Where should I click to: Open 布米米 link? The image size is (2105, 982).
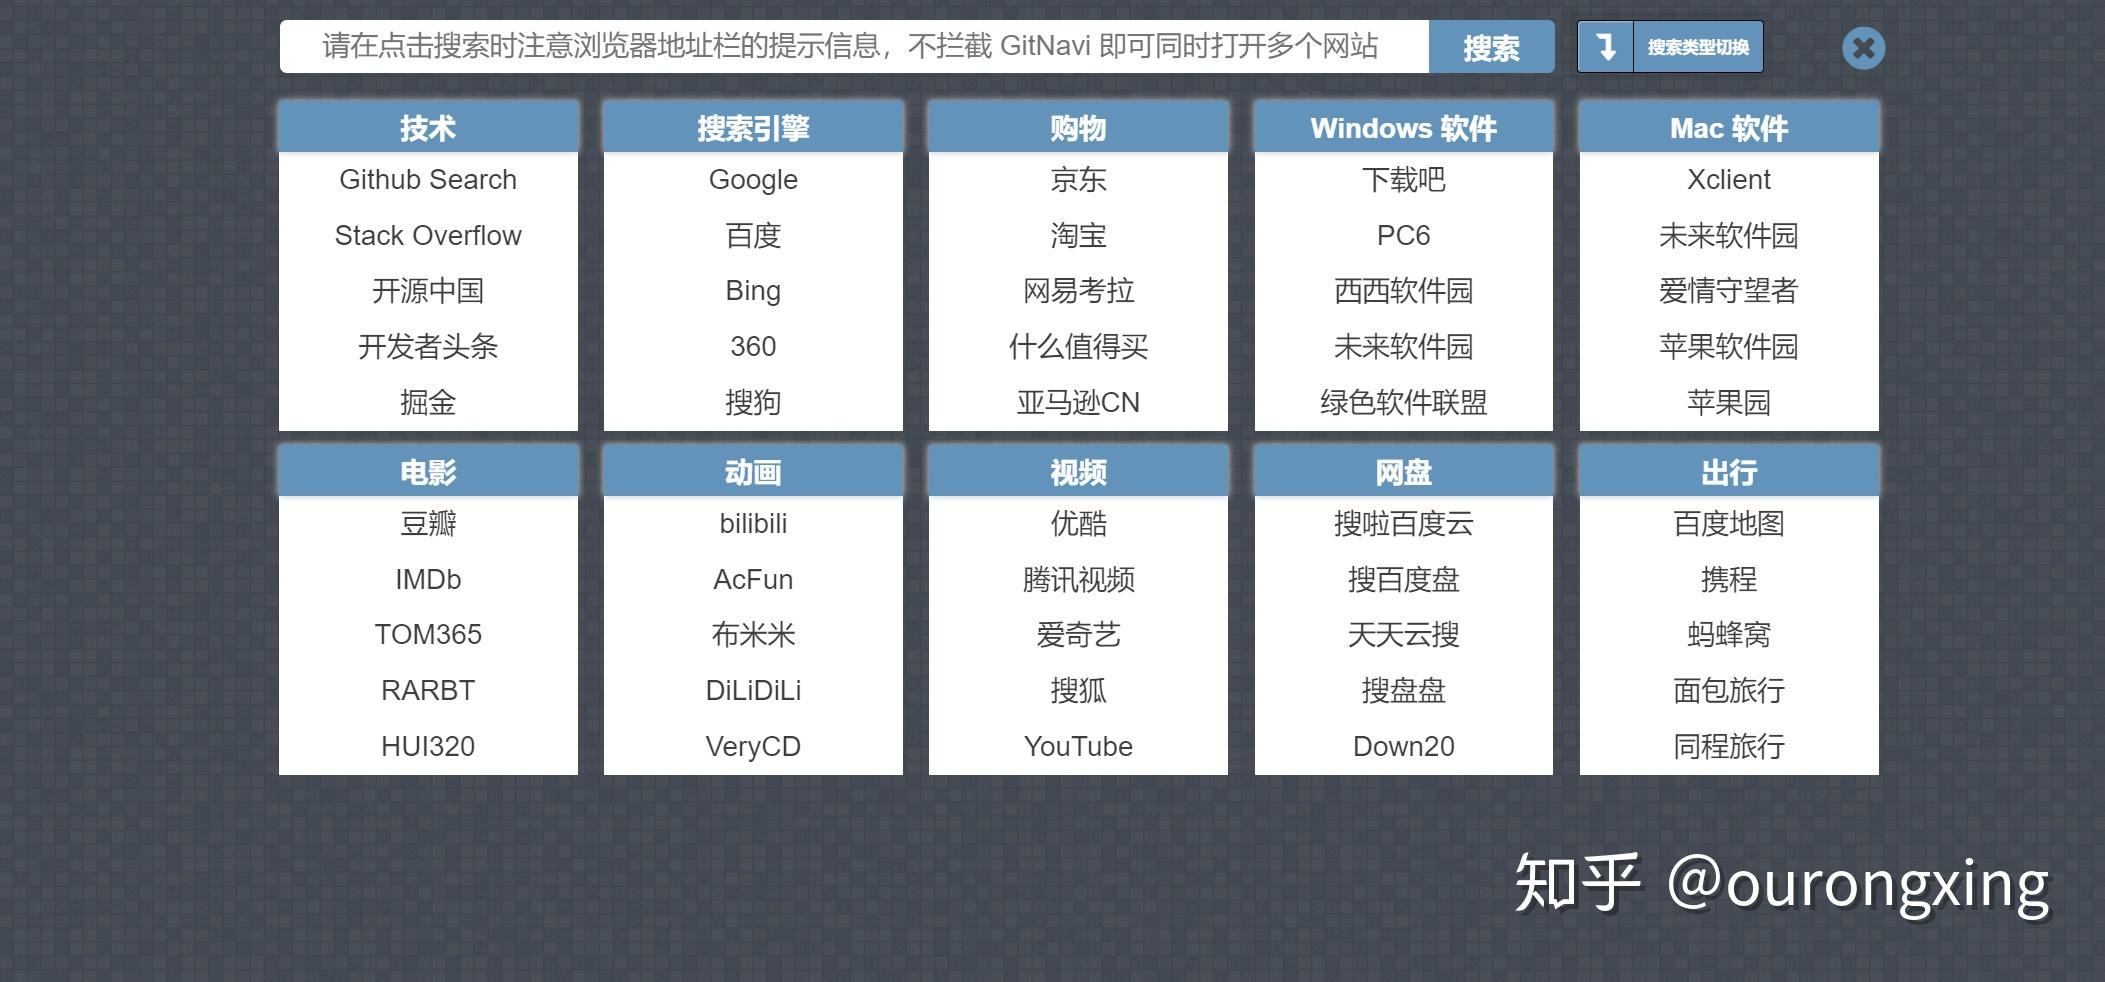click(x=753, y=635)
